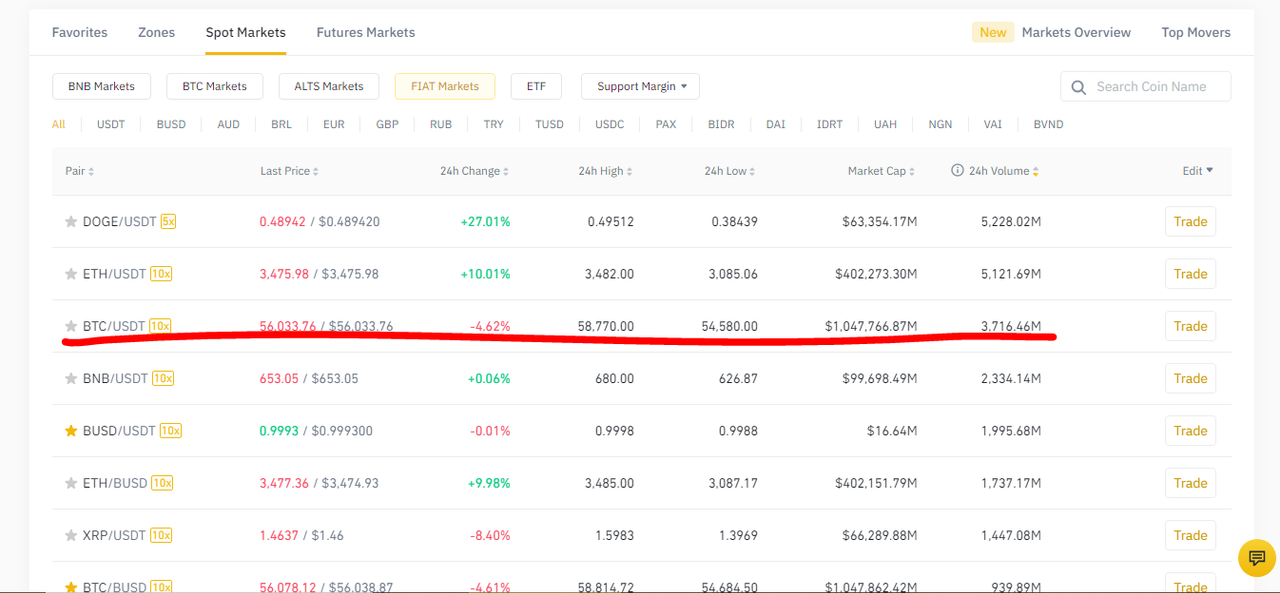The image size is (1280, 593).
Task: Filter pairs by USDC
Action: (610, 124)
